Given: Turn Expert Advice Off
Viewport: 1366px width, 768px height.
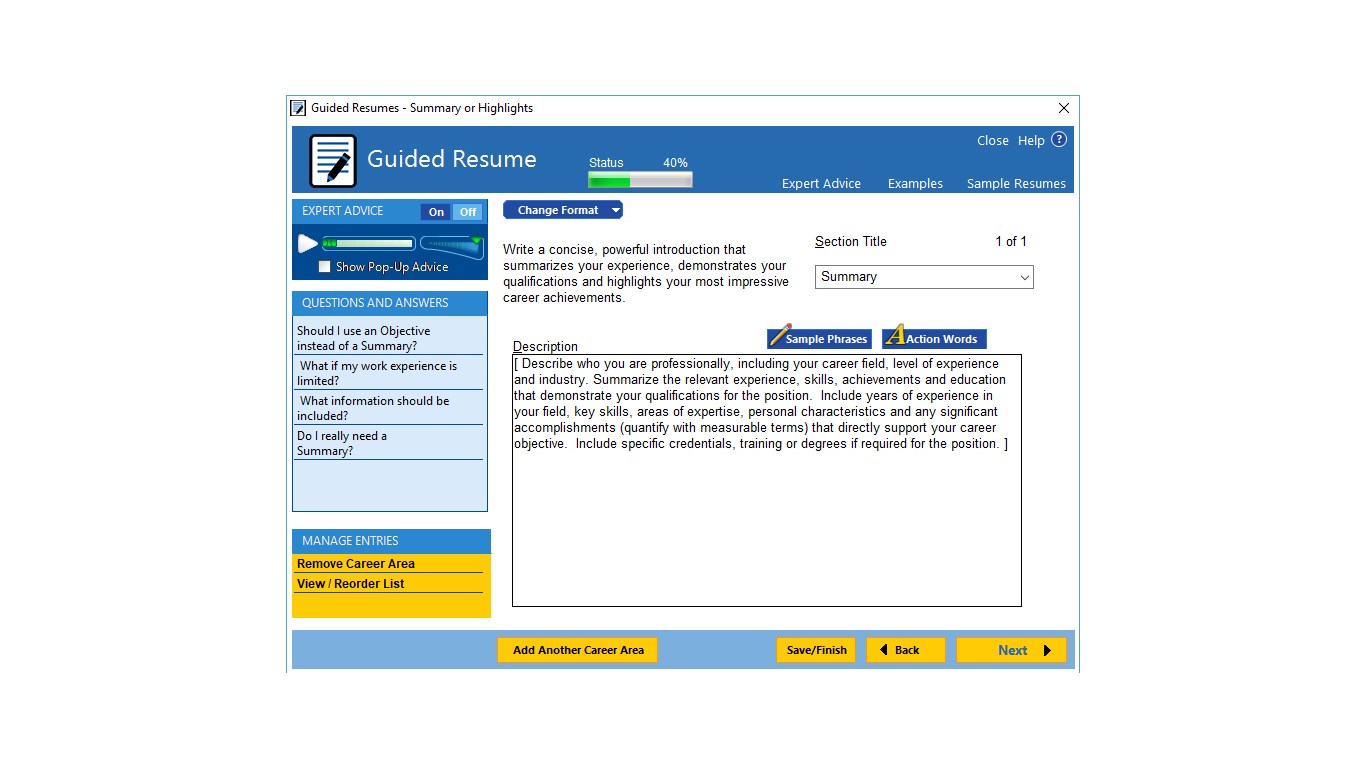Looking at the screenshot, I should (467, 212).
